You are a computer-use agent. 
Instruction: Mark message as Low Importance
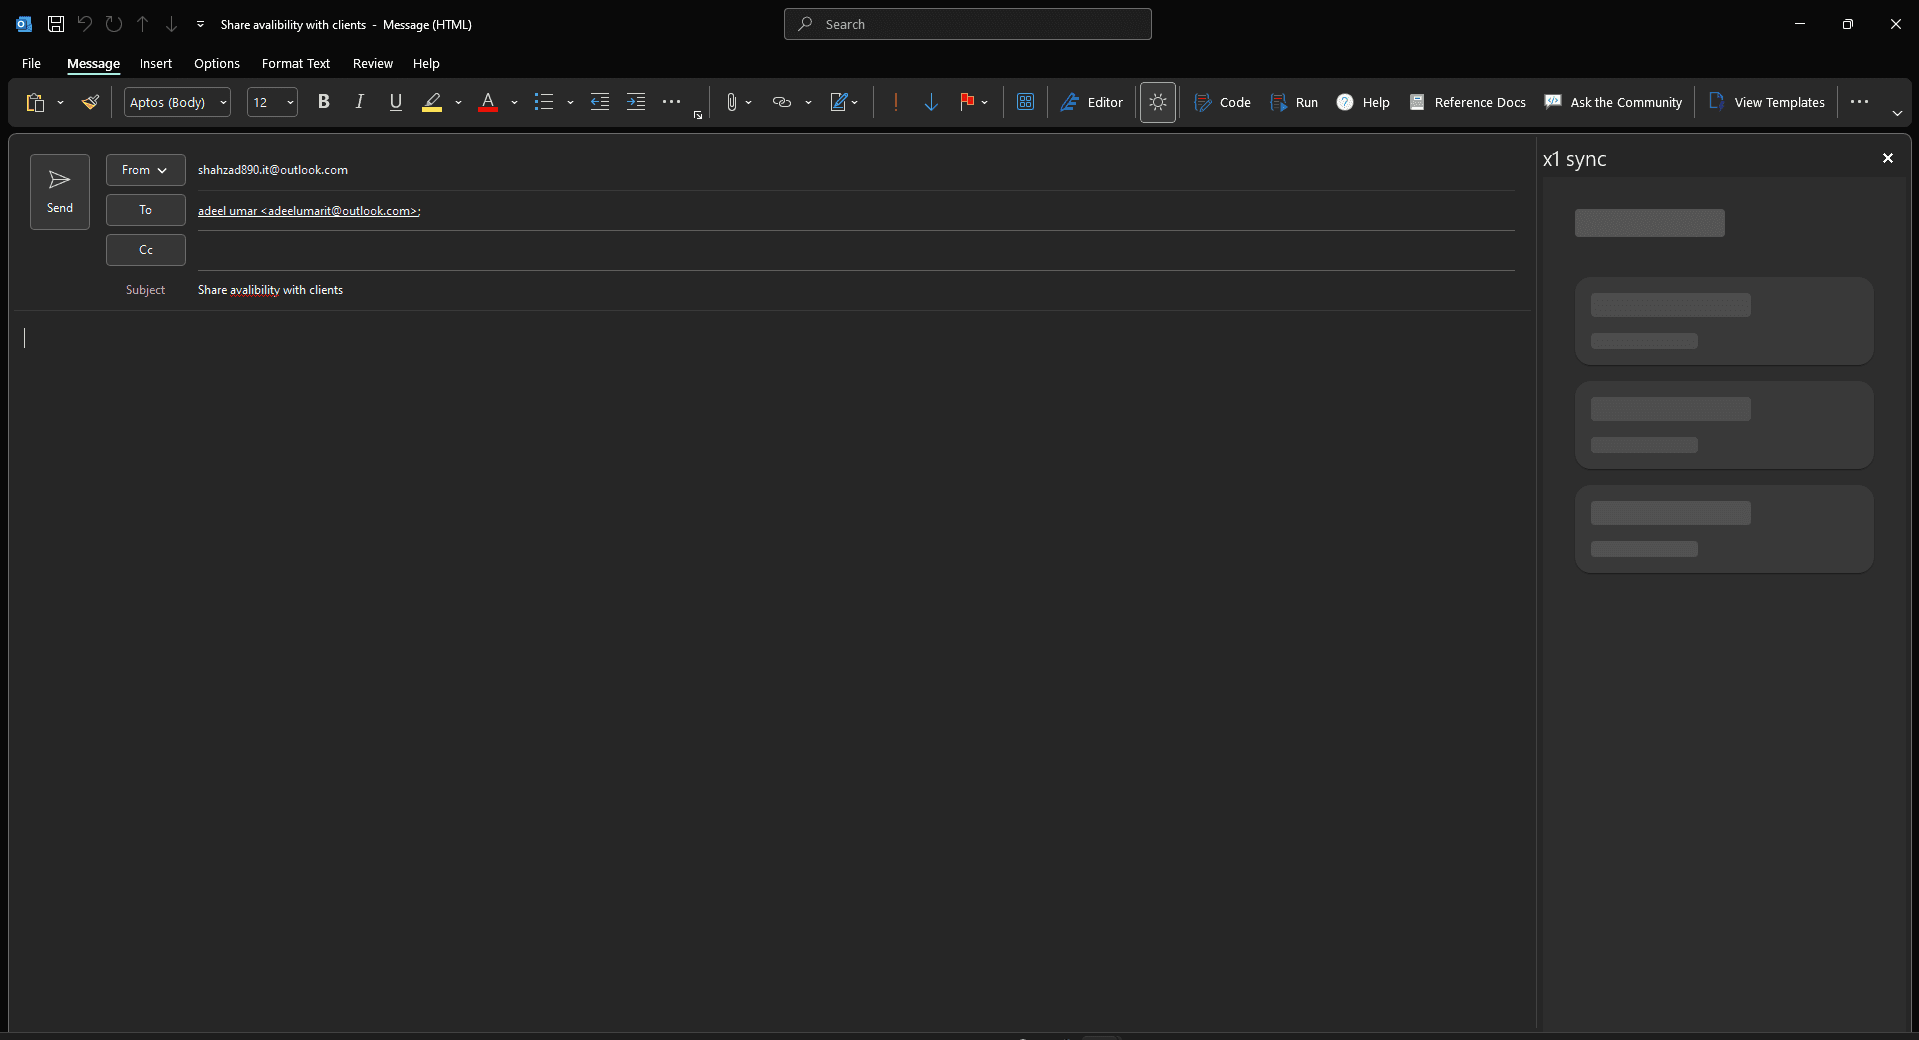click(931, 102)
